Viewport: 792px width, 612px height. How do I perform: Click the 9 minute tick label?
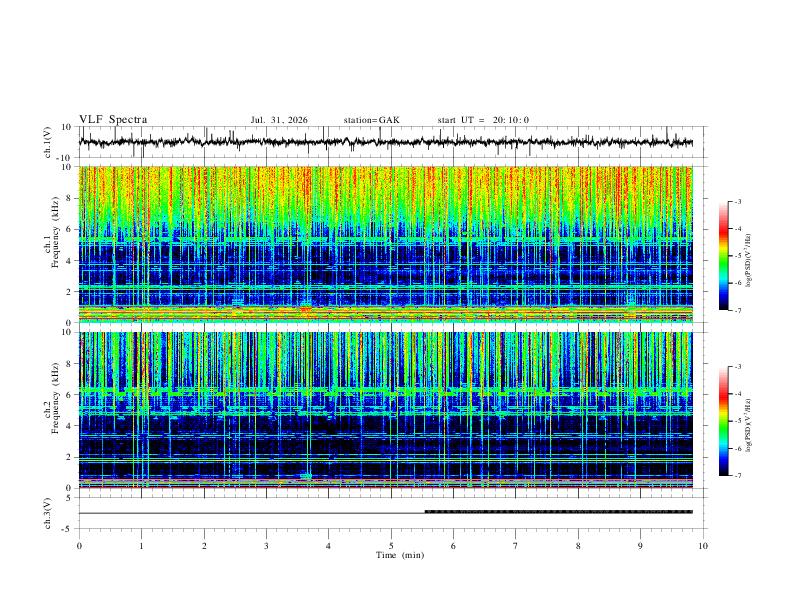[640, 546]
